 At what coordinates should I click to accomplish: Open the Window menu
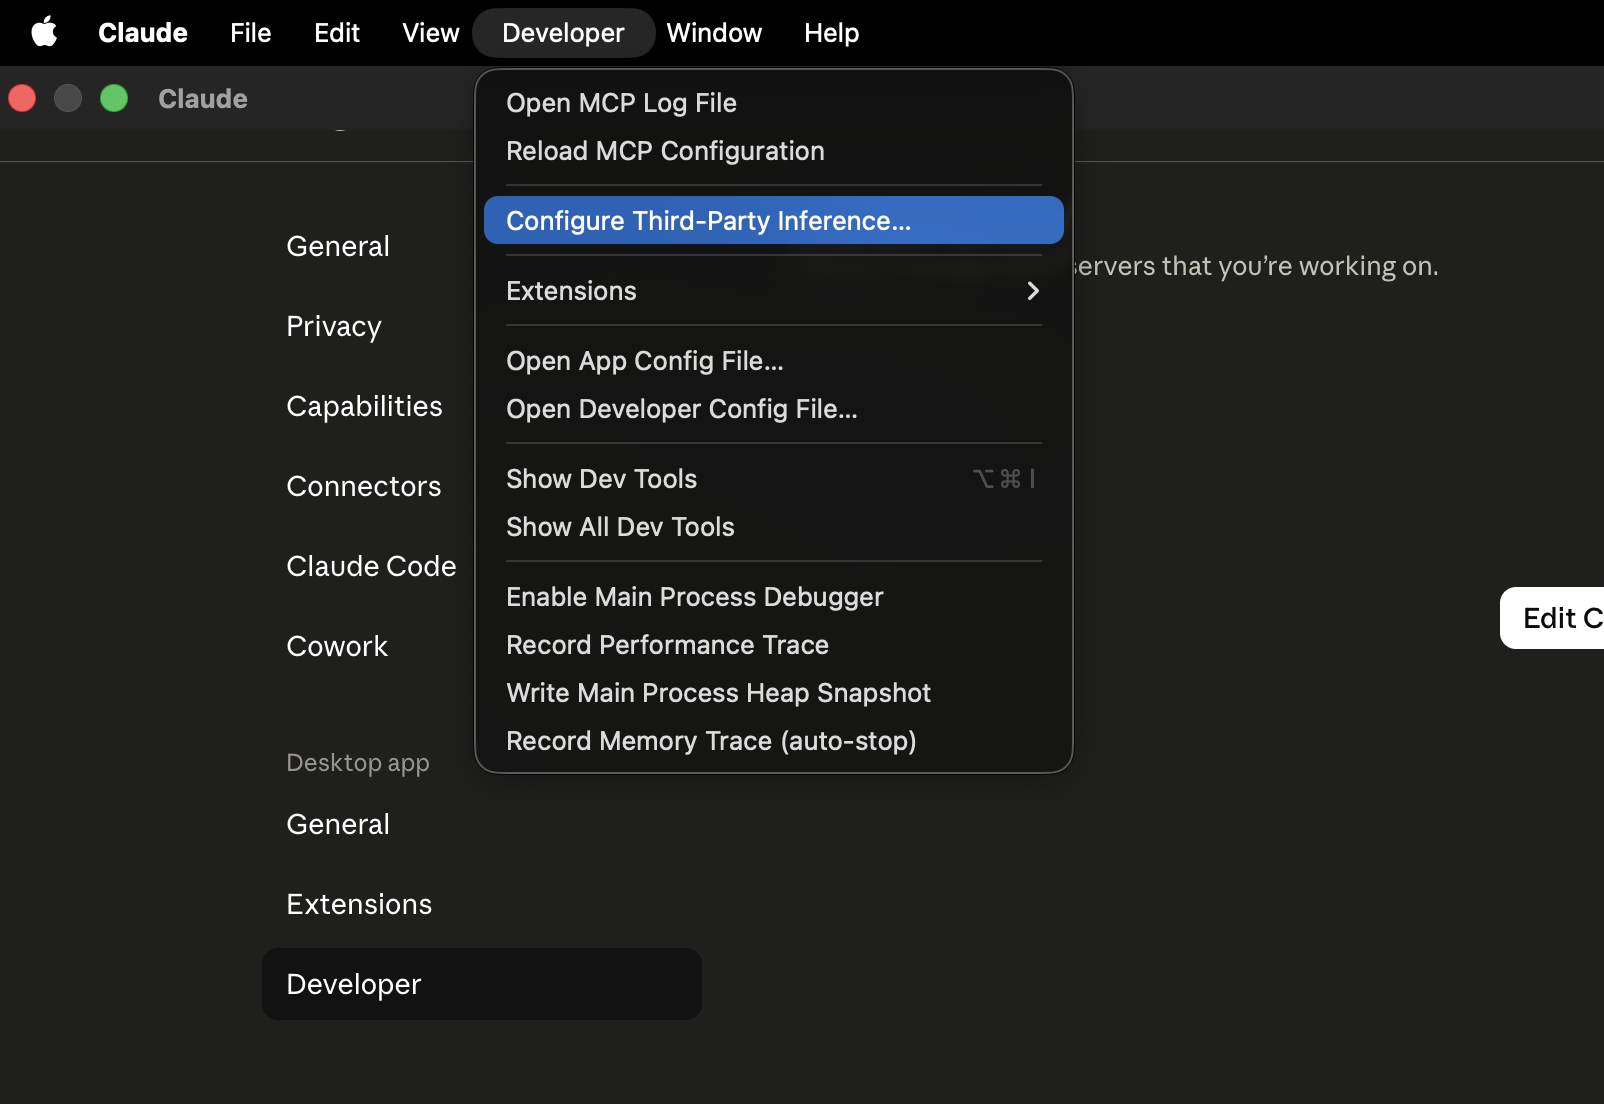point(714,33)
